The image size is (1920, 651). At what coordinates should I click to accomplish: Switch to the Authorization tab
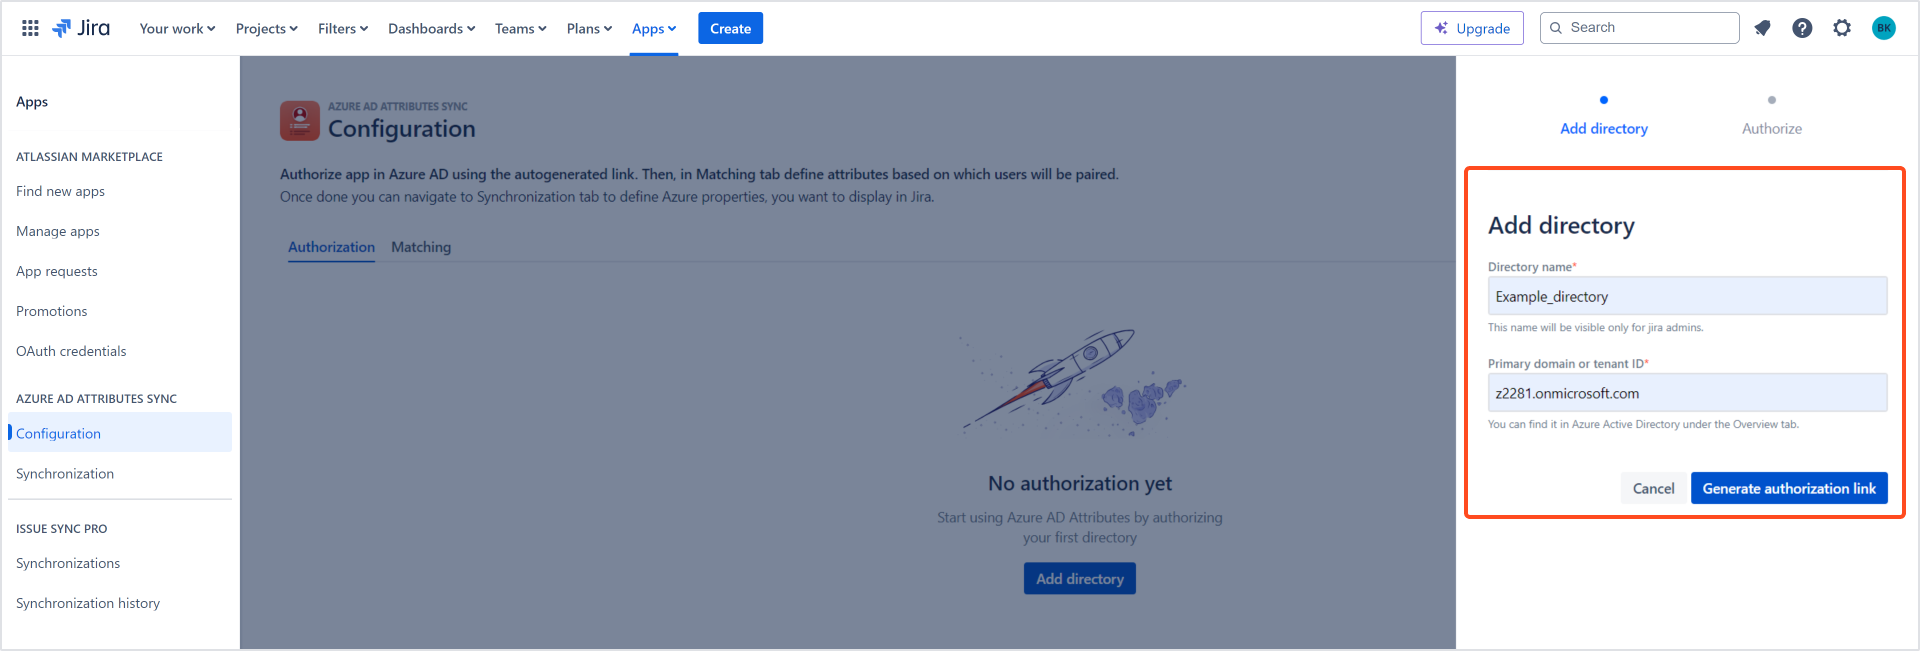(x=331, y=247)
